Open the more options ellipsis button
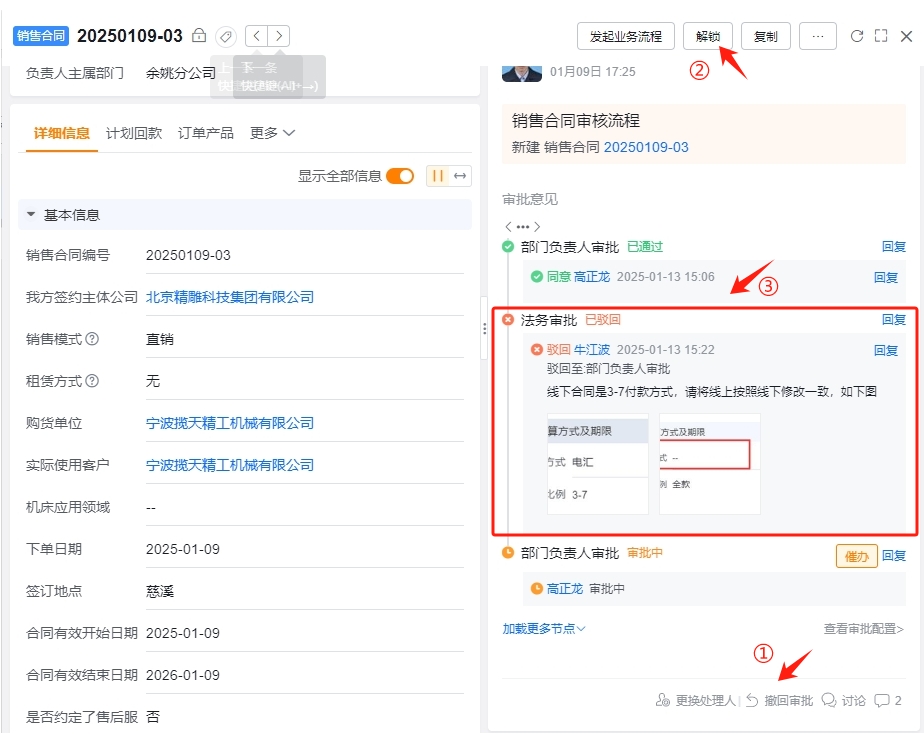This screenshot has width=924, height=734. click(x=817, y=36)
